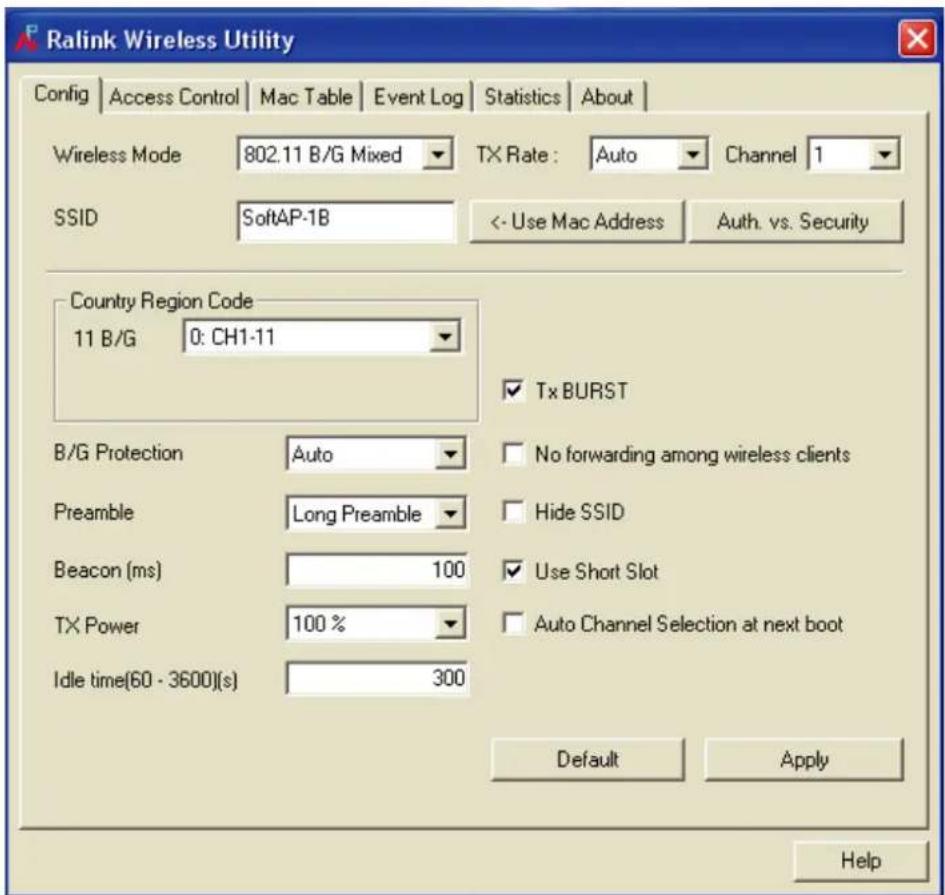Click the Default button
The height and width of the screenshot is (895, 945).
pos(587,759)
